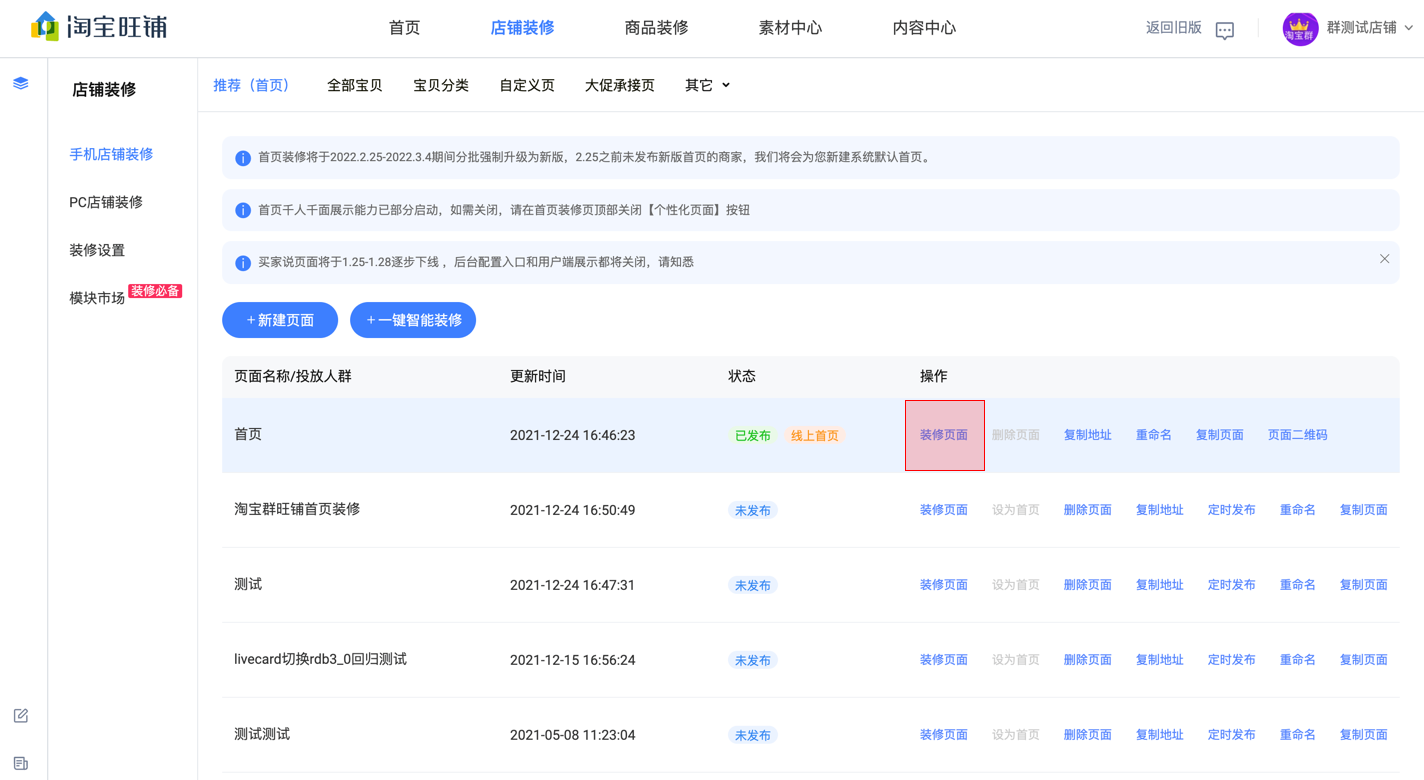Screen dimensions: 1424x780
Task: Click the 淘宝群 store avatar
Action: coord(1300,28)
